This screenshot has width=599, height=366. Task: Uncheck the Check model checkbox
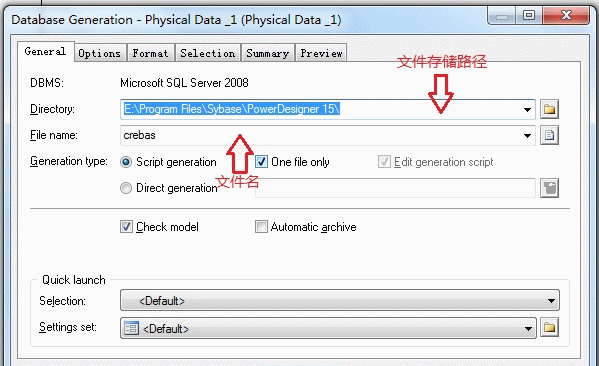point(126,227)
